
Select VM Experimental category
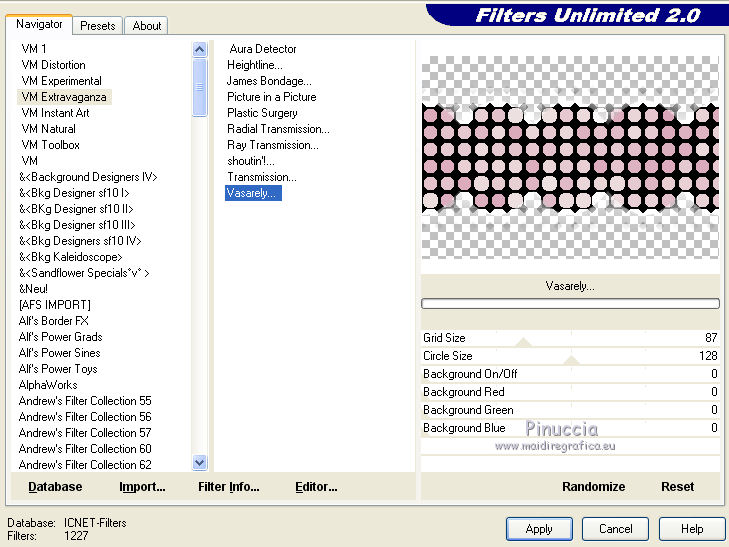coord(61,81)
